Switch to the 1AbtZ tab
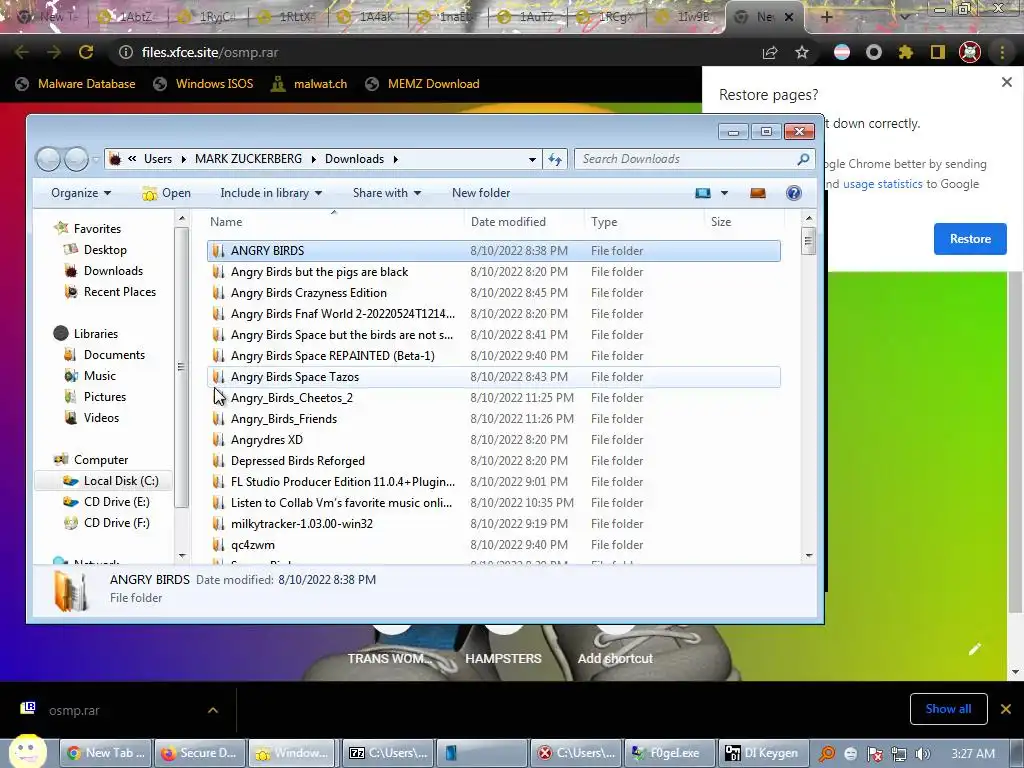 (127, 17)
